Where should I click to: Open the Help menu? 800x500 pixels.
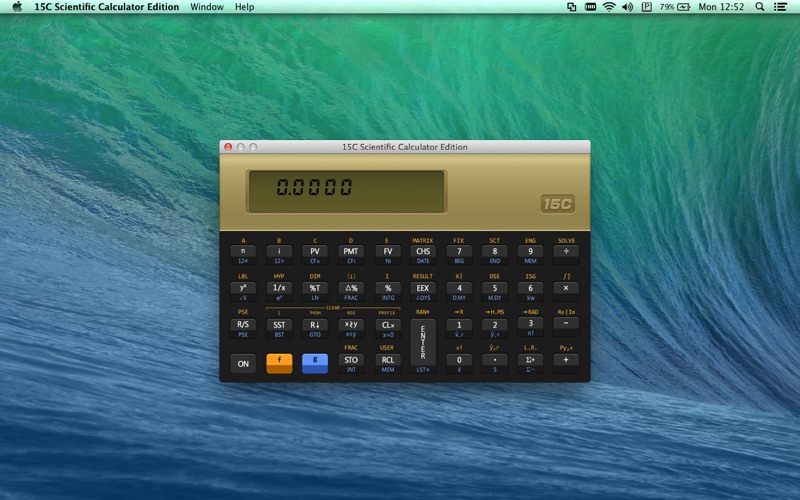[x=244, y=7]
